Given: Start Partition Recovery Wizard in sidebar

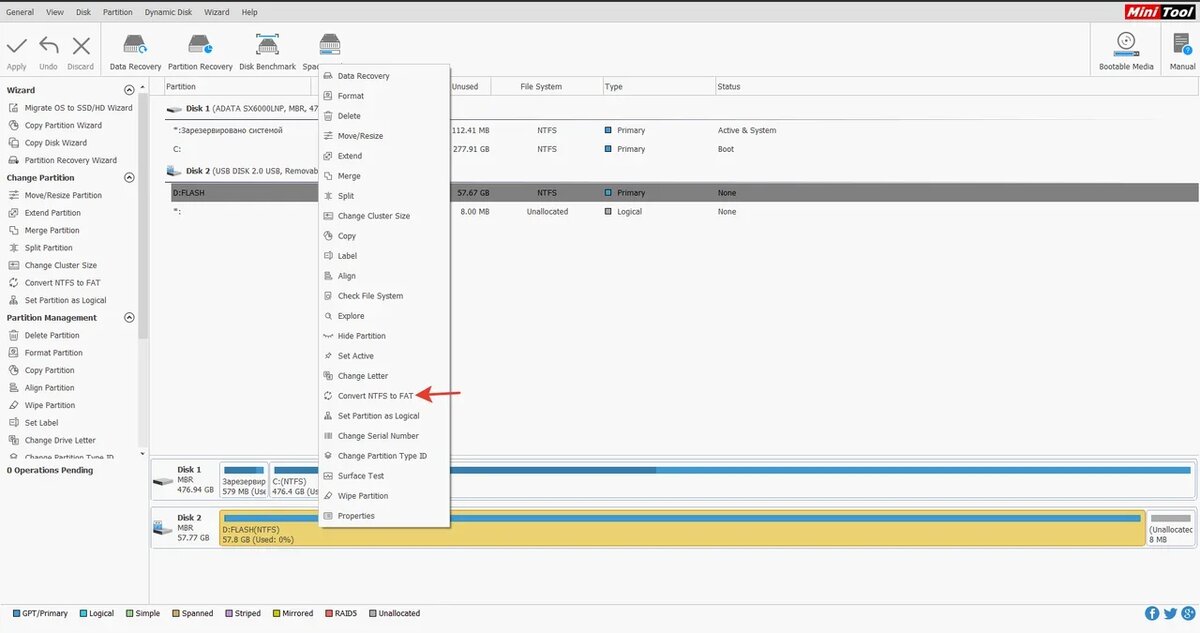Looking at the screenshot, I should (62, 160).
